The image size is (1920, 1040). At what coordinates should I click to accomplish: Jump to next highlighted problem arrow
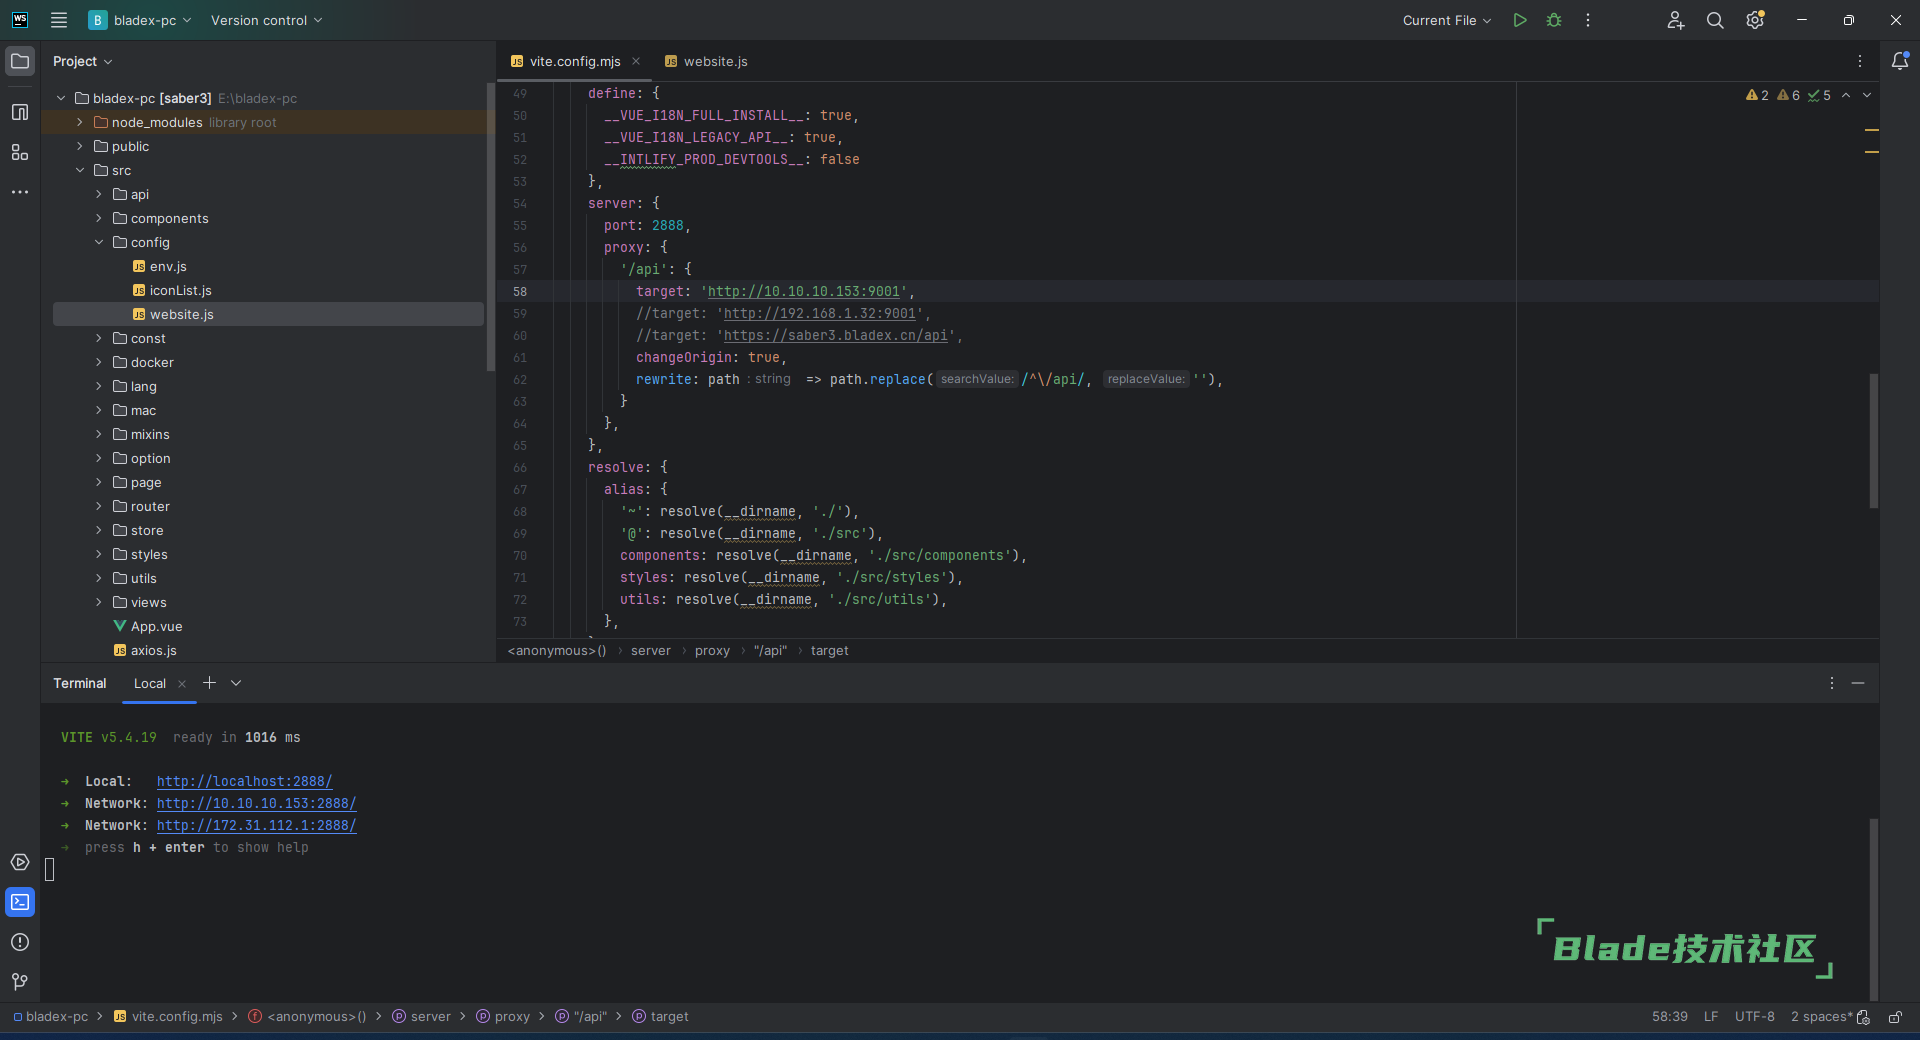1867,96
